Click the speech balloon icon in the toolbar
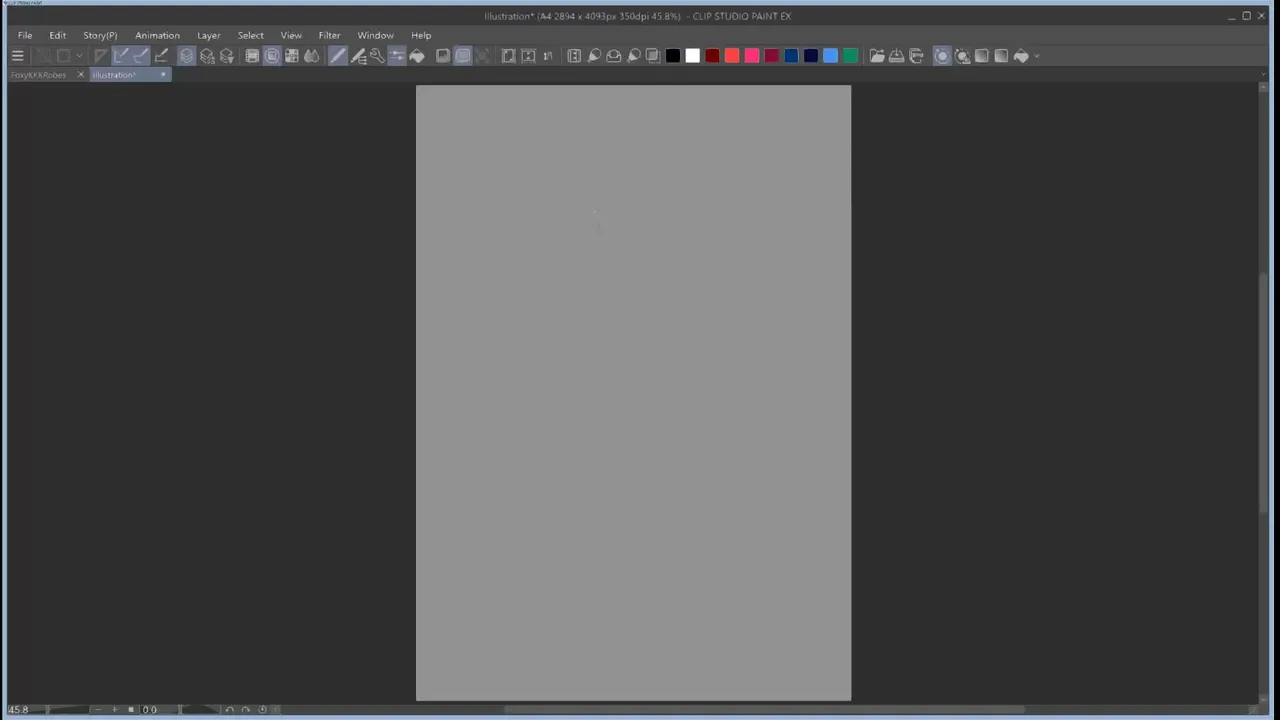 pos(614,56)
